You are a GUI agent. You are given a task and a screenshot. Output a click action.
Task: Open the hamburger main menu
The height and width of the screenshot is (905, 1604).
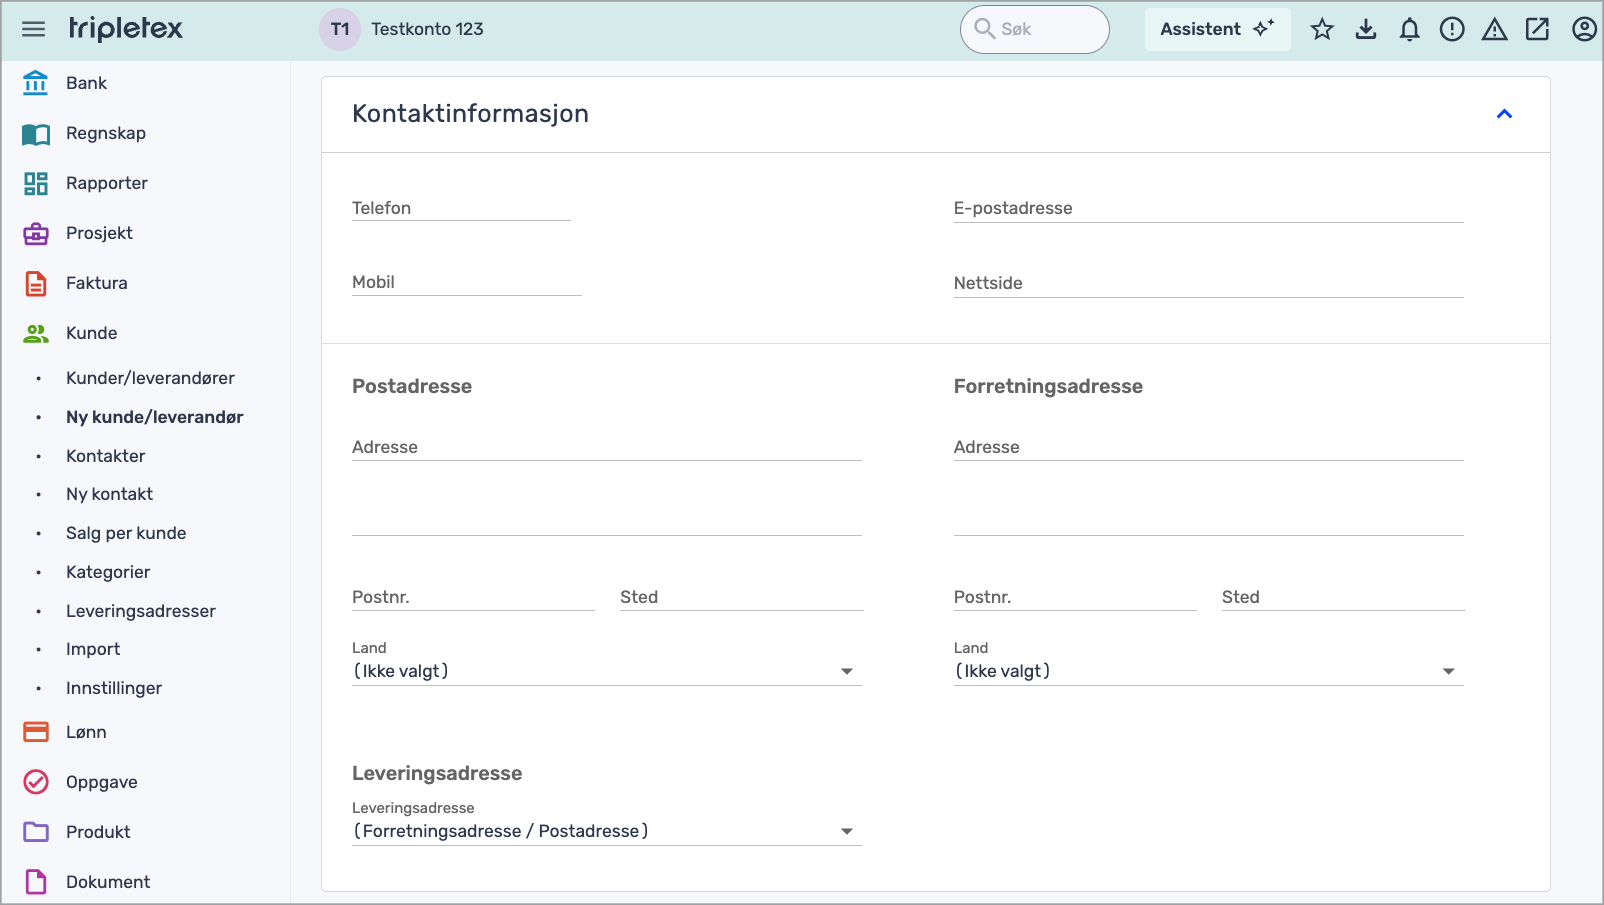[33, 29]
